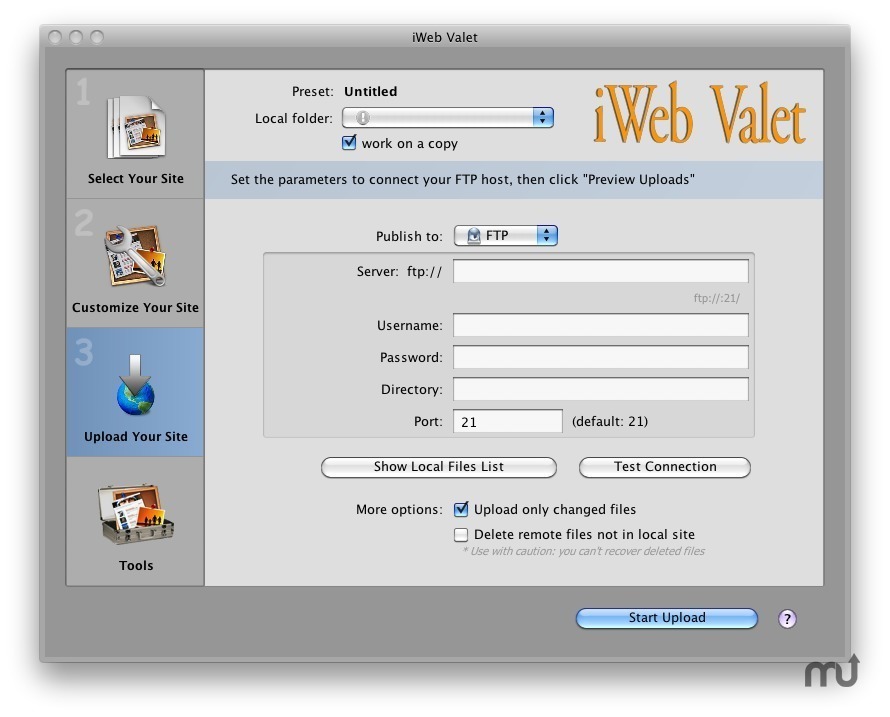Screen dimensions: 890x717
Task: Click into the Username input field
Action: click(x=600, y=325)
